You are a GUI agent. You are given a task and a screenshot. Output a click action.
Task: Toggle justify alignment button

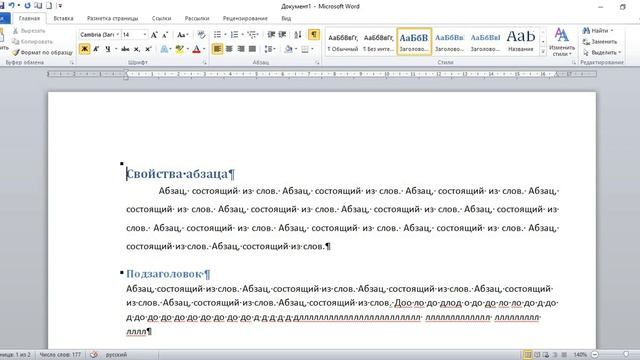[253, 49]
